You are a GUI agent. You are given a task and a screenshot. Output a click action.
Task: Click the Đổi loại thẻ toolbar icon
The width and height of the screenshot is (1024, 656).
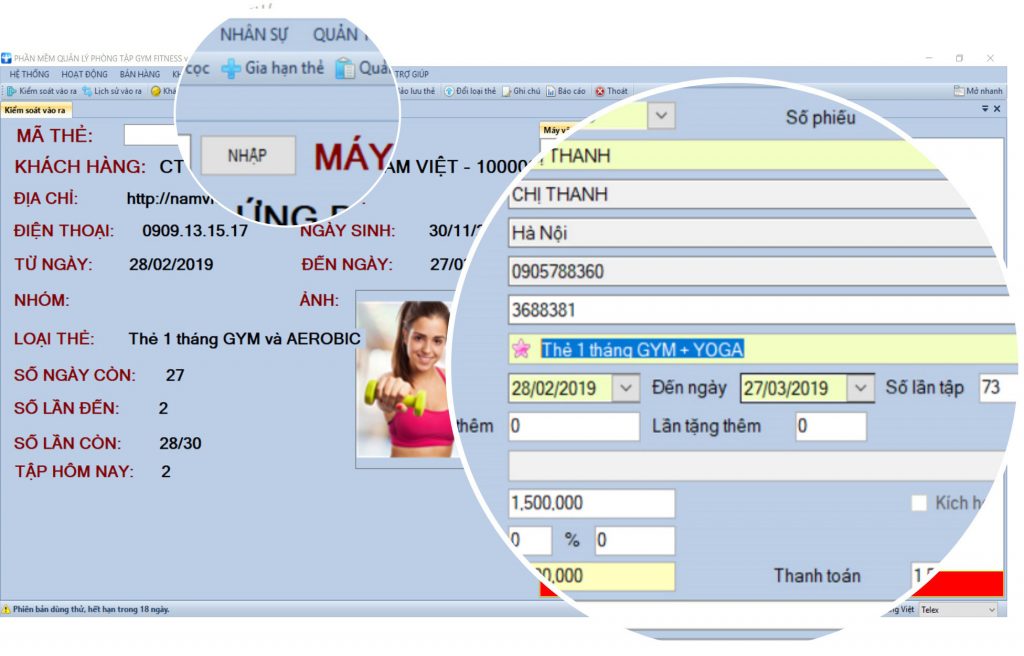[449, 91]
